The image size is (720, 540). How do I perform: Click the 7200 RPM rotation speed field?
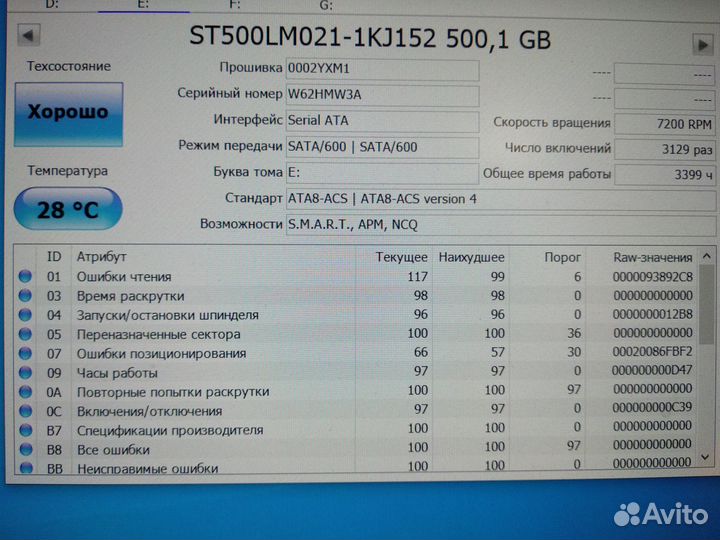(x=664, y=124)
